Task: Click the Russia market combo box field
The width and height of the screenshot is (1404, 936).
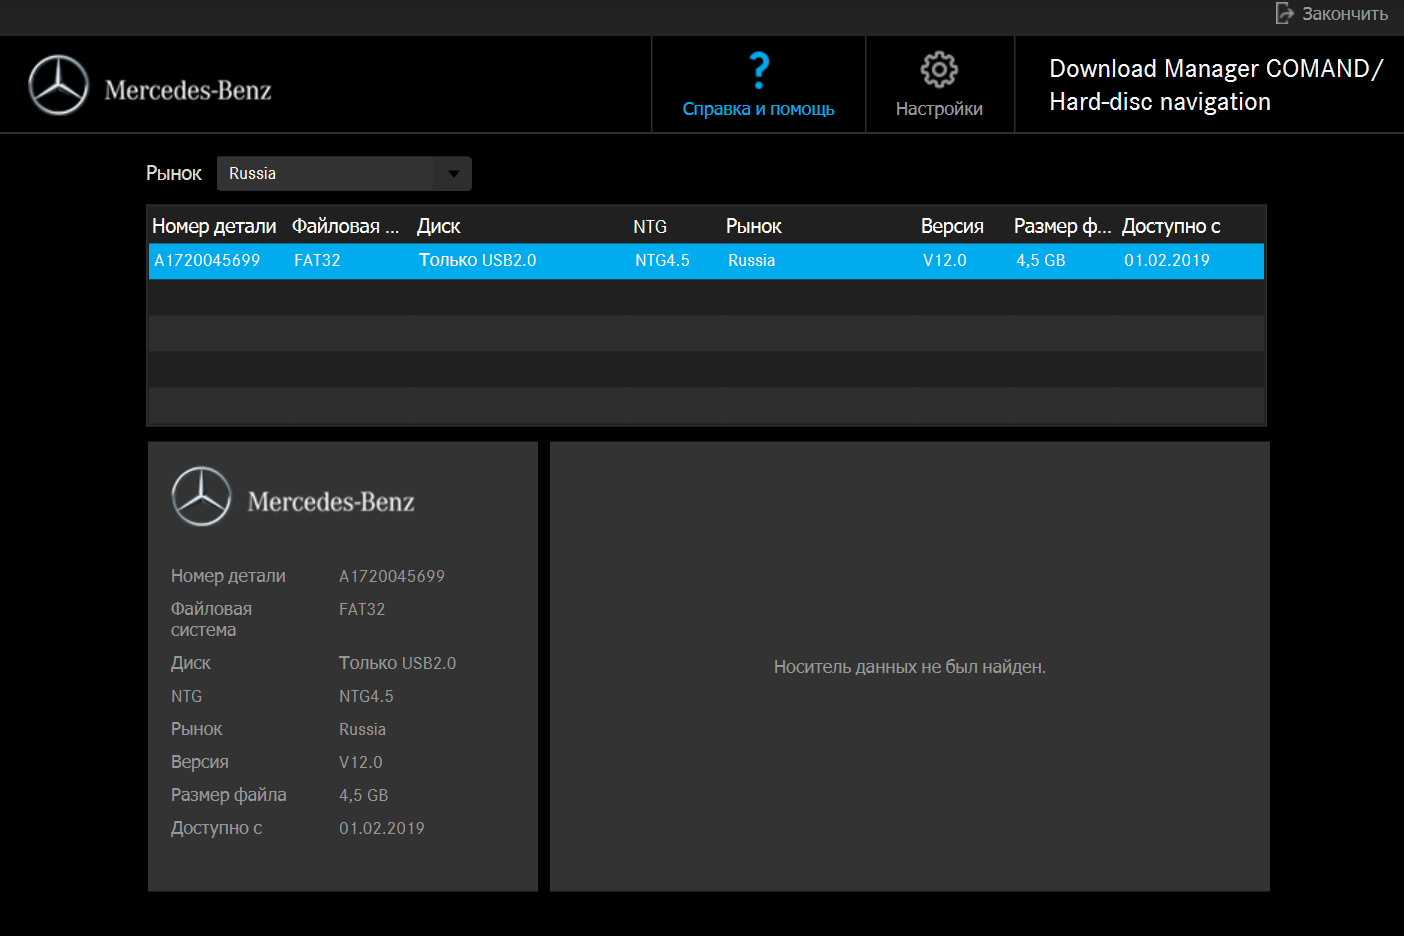Action: click(344, 174)
